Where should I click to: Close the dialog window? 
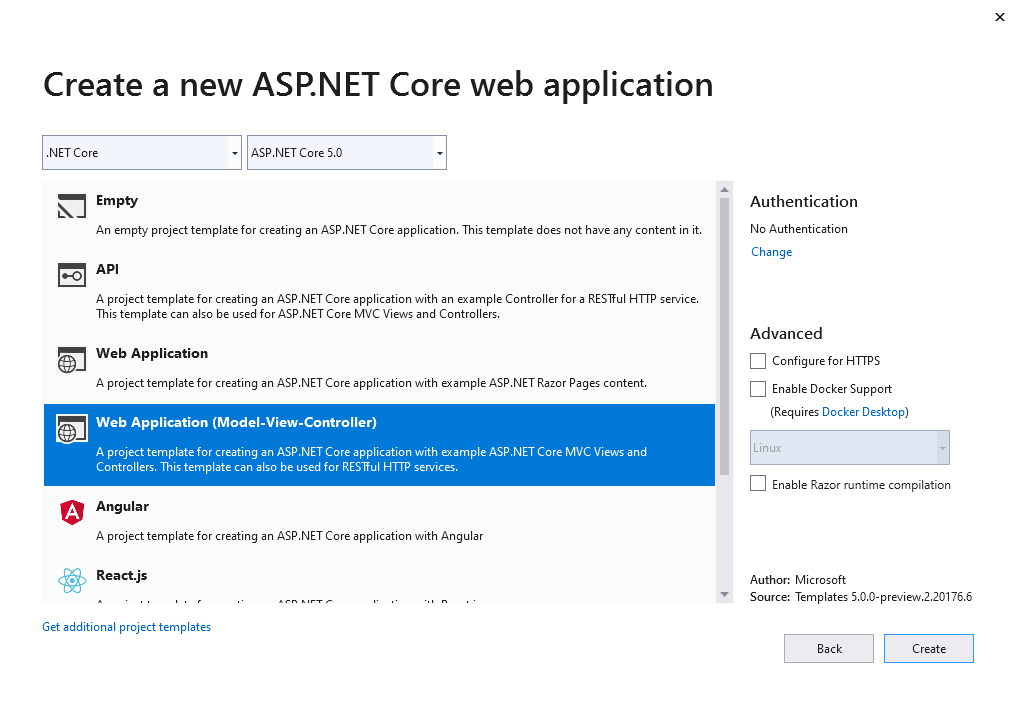pos(998,17)
